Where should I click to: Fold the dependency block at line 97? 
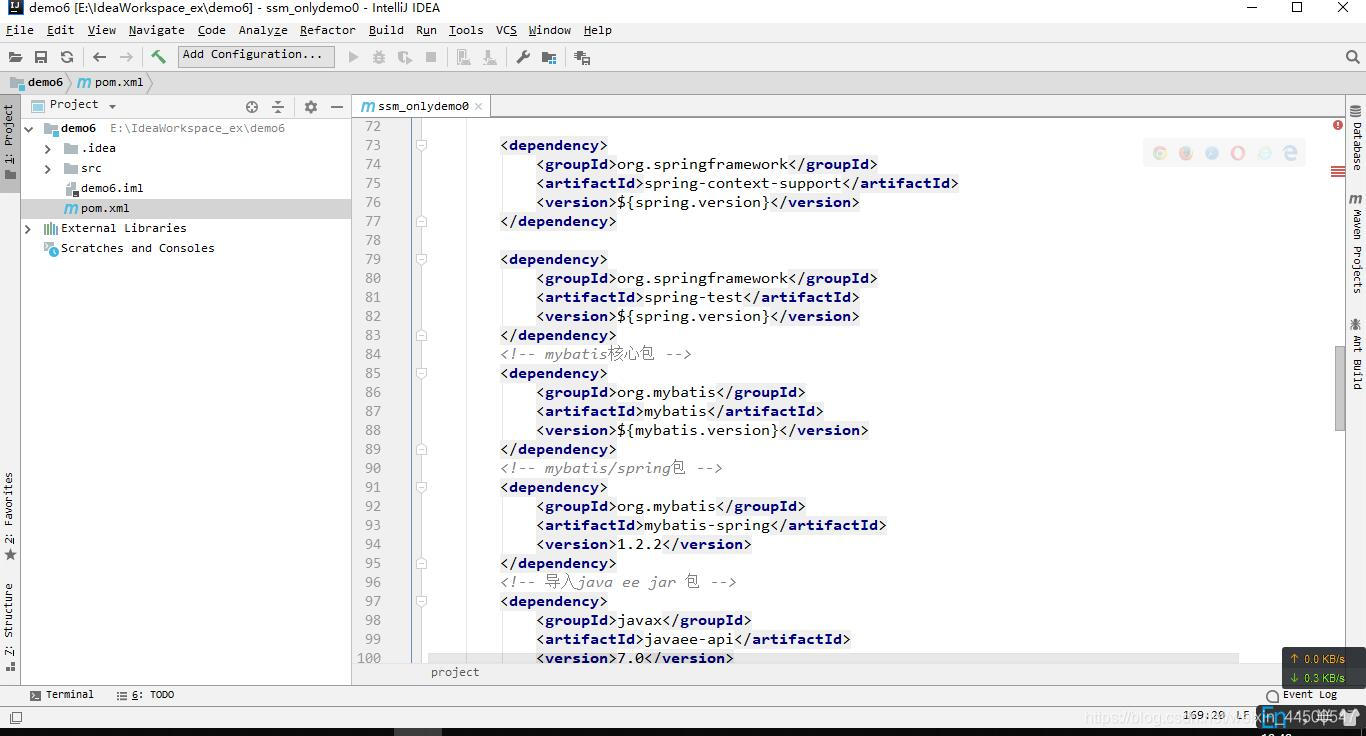(421, 601)
